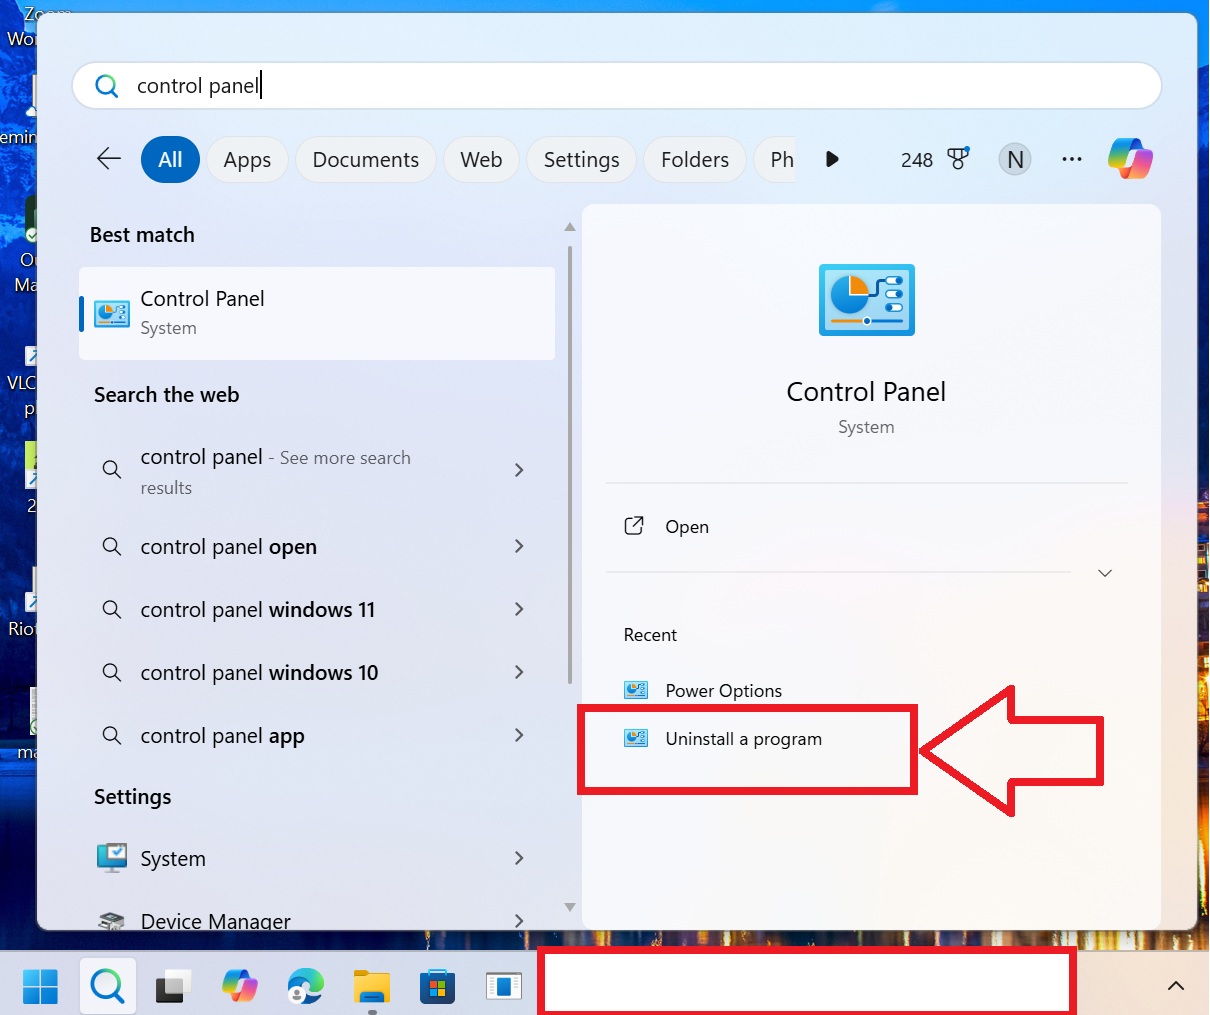Viewport: 1210px width, 1015px height.
Task: Click the Windows Start button
Action: point(40,987)
